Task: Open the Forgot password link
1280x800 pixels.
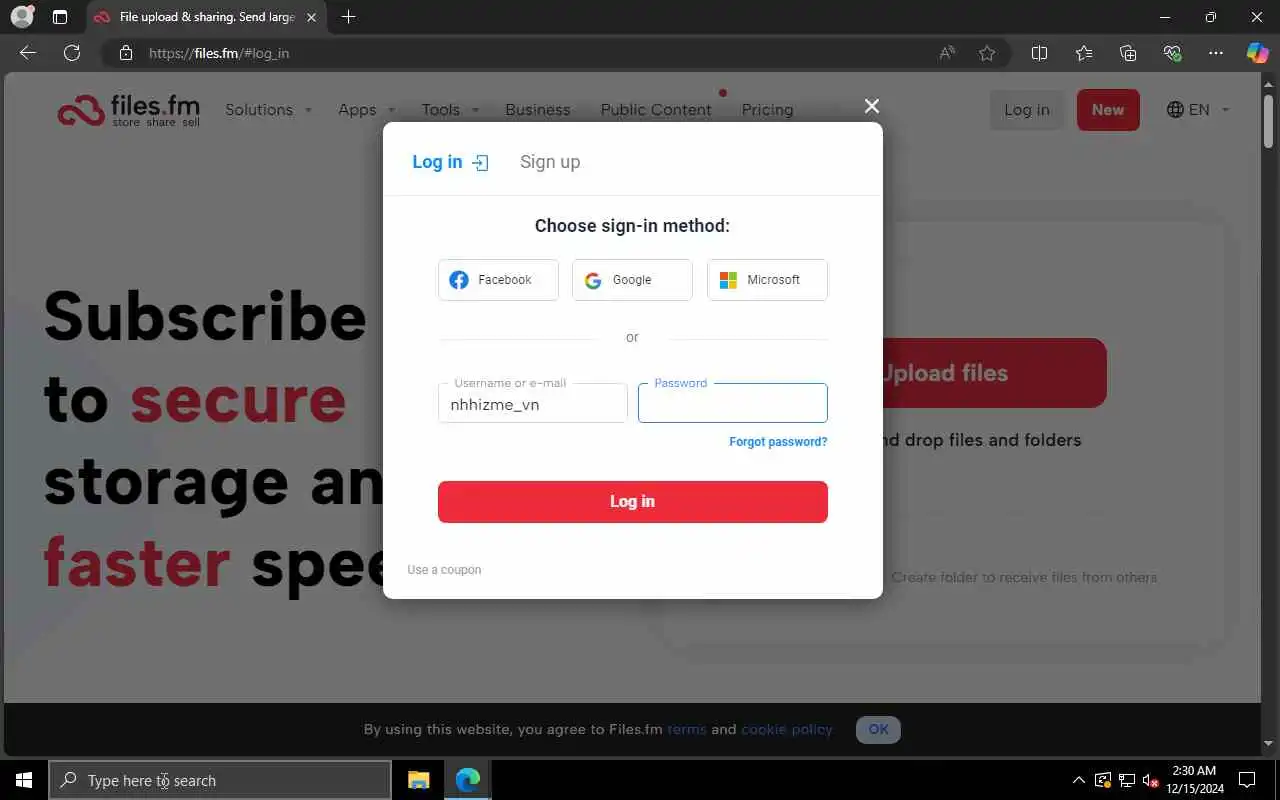Action: coord(778,442)
